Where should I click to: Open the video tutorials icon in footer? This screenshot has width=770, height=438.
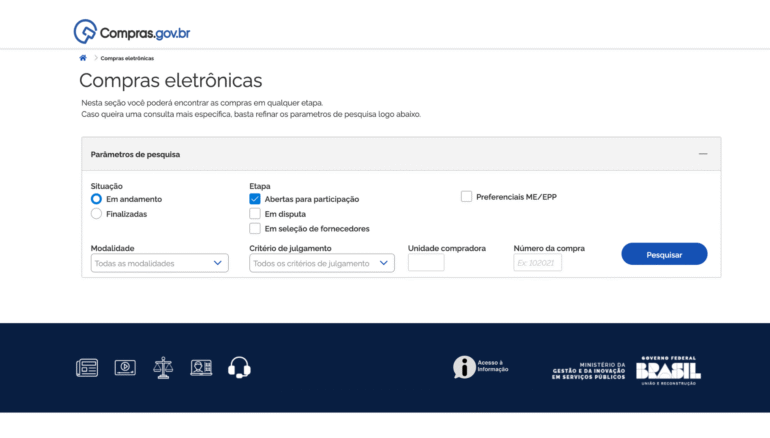pyautogui.click(x=125, y=368)
